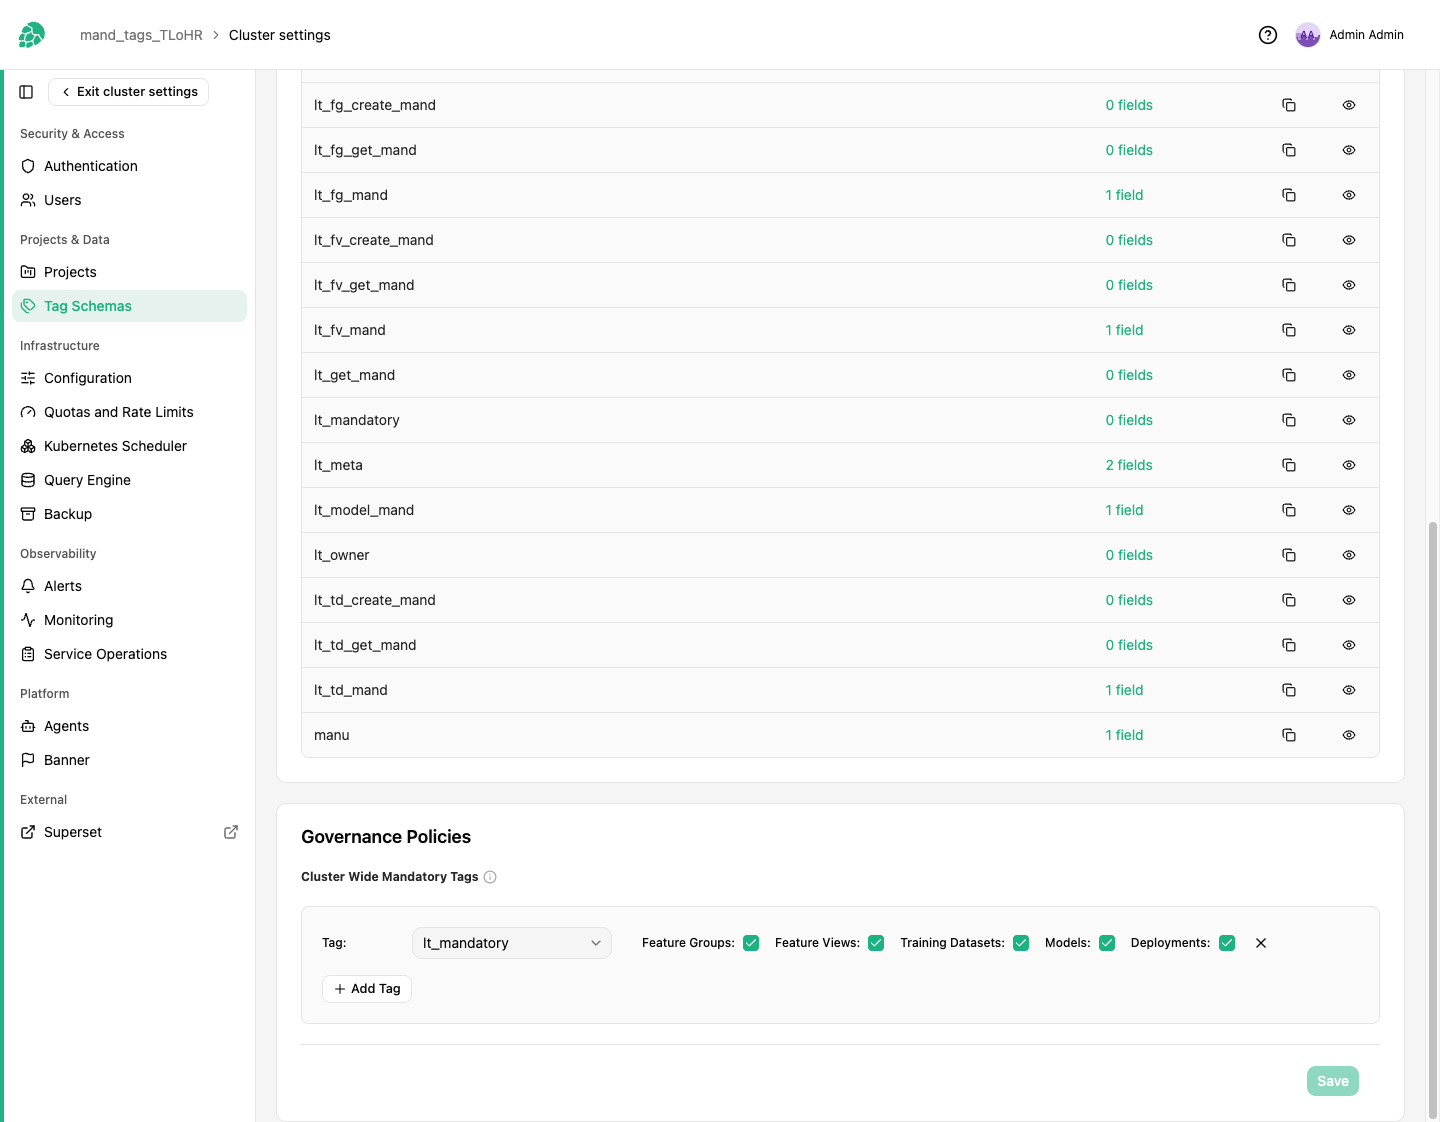Uncheck the Feature Views checkbox
This screenshot has height=1122, width=1440.
click(x=876, y=943)
